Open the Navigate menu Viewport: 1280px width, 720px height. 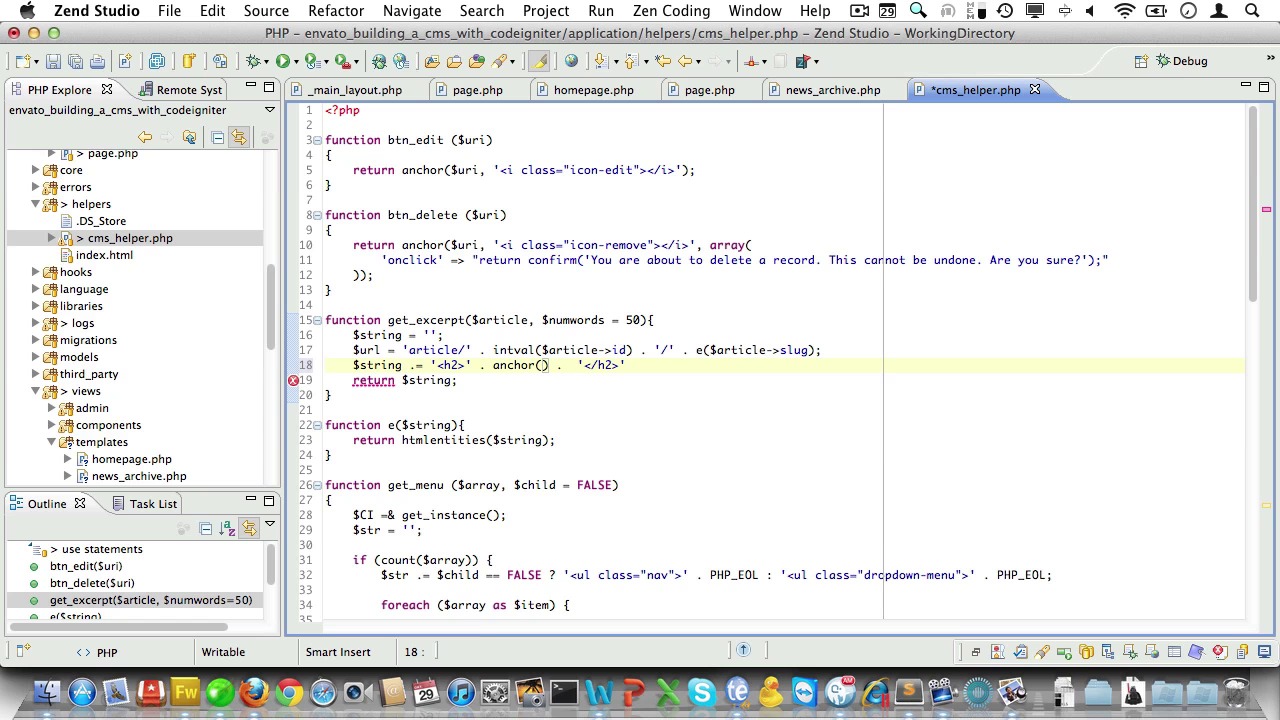[412, 10]
